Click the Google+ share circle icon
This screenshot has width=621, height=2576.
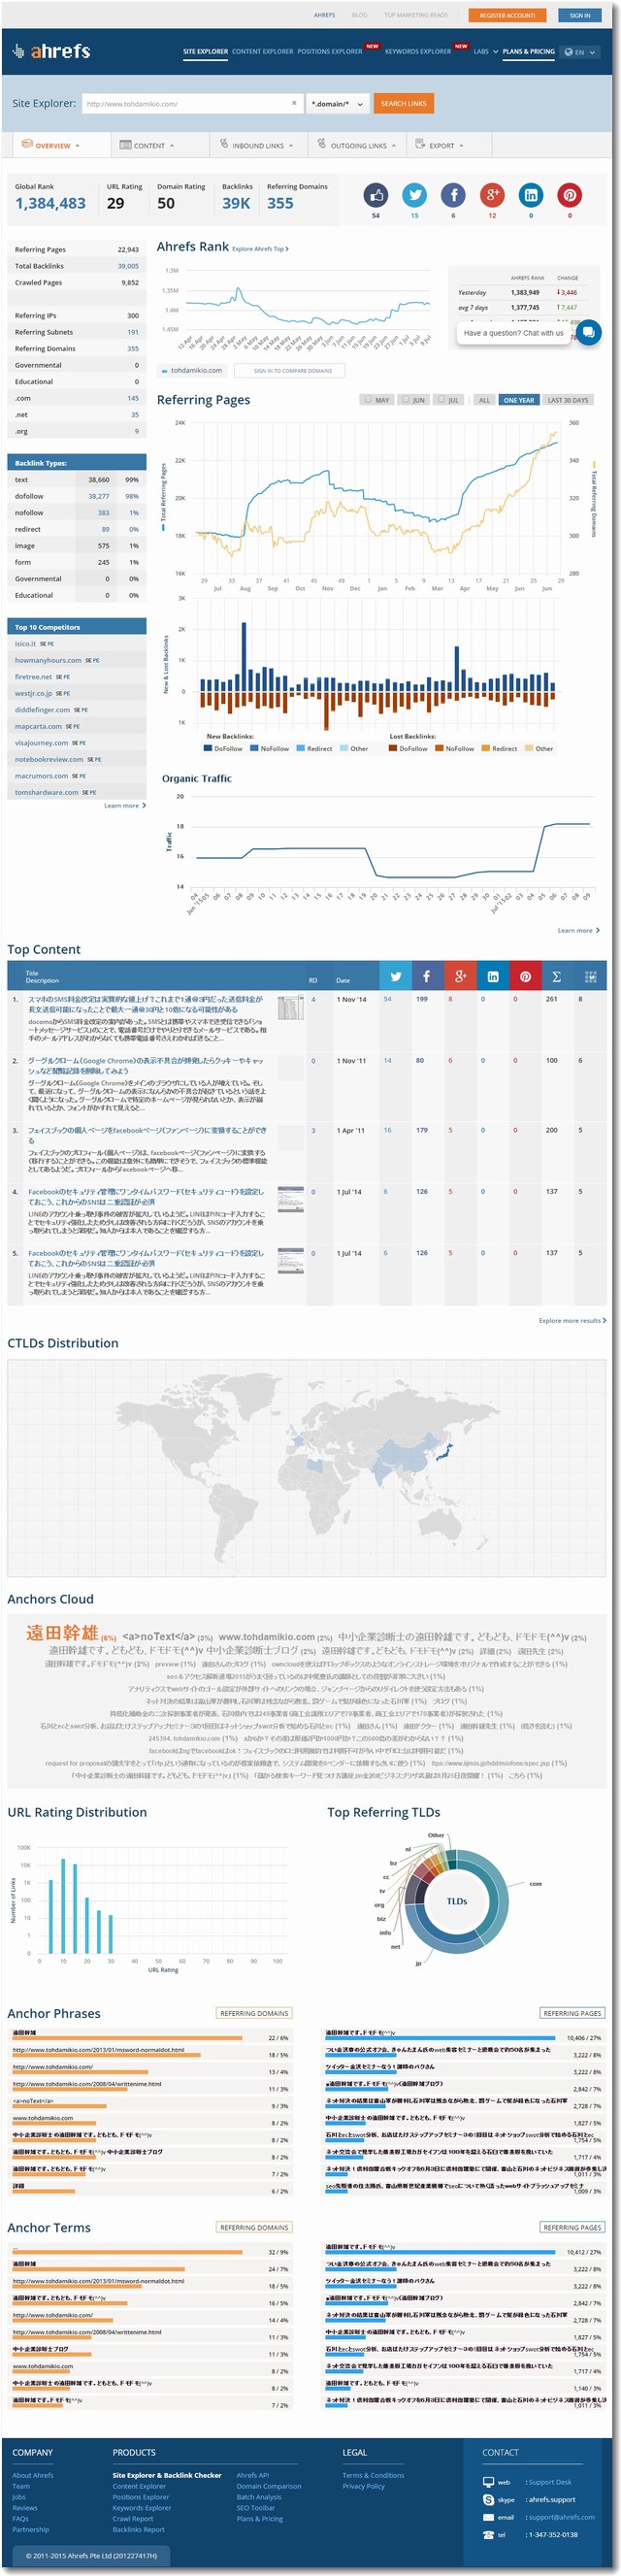492,195
